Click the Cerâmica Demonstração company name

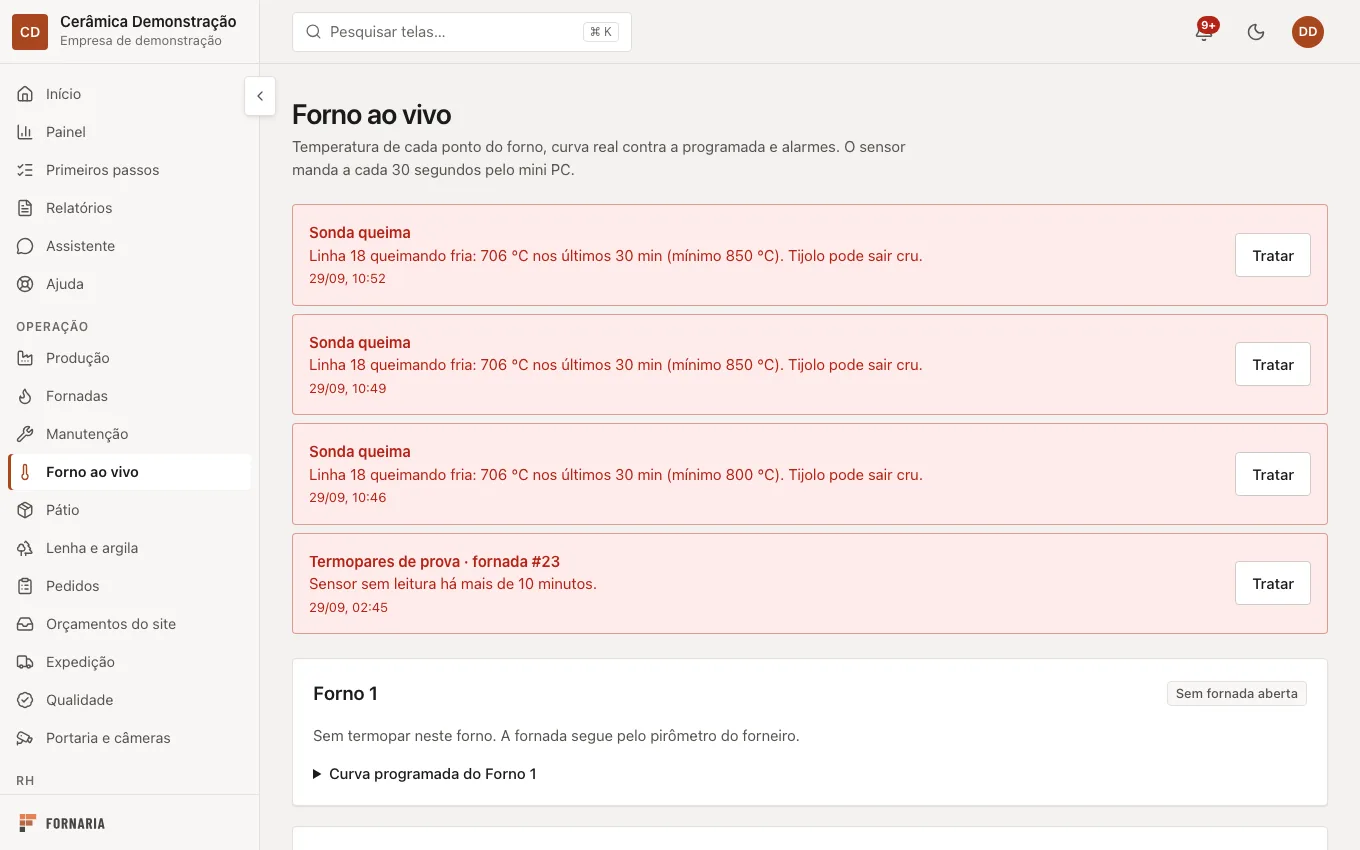click(148, 22)
